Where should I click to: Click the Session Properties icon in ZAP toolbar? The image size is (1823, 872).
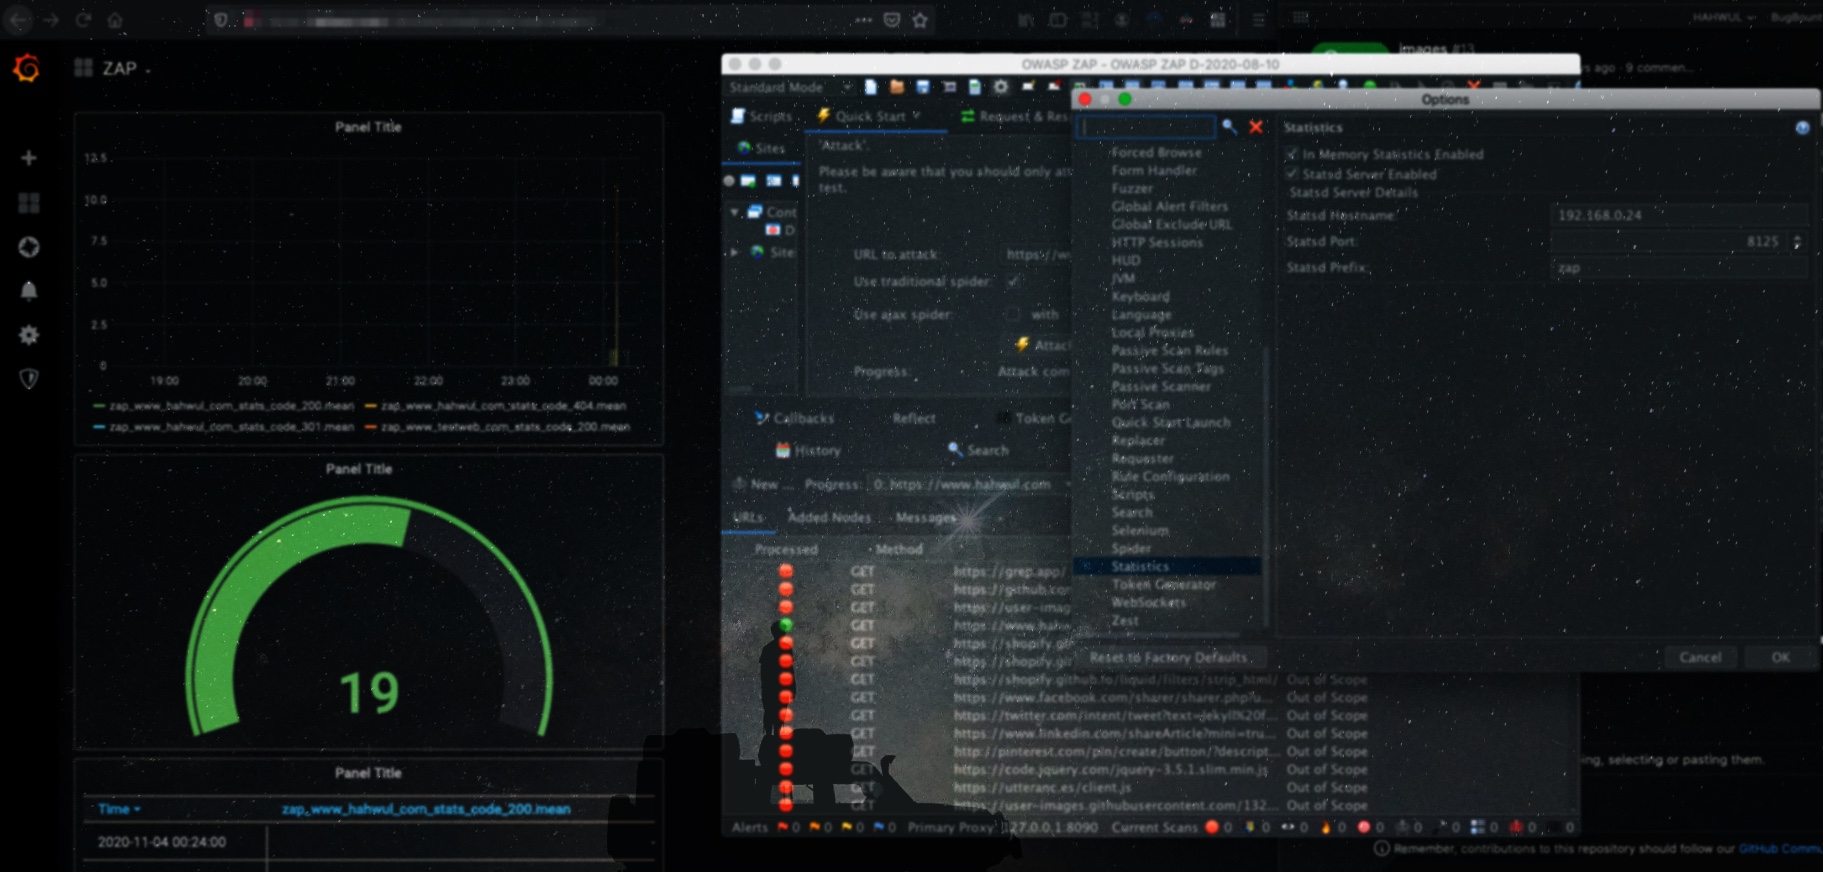(x=975, y=87)
